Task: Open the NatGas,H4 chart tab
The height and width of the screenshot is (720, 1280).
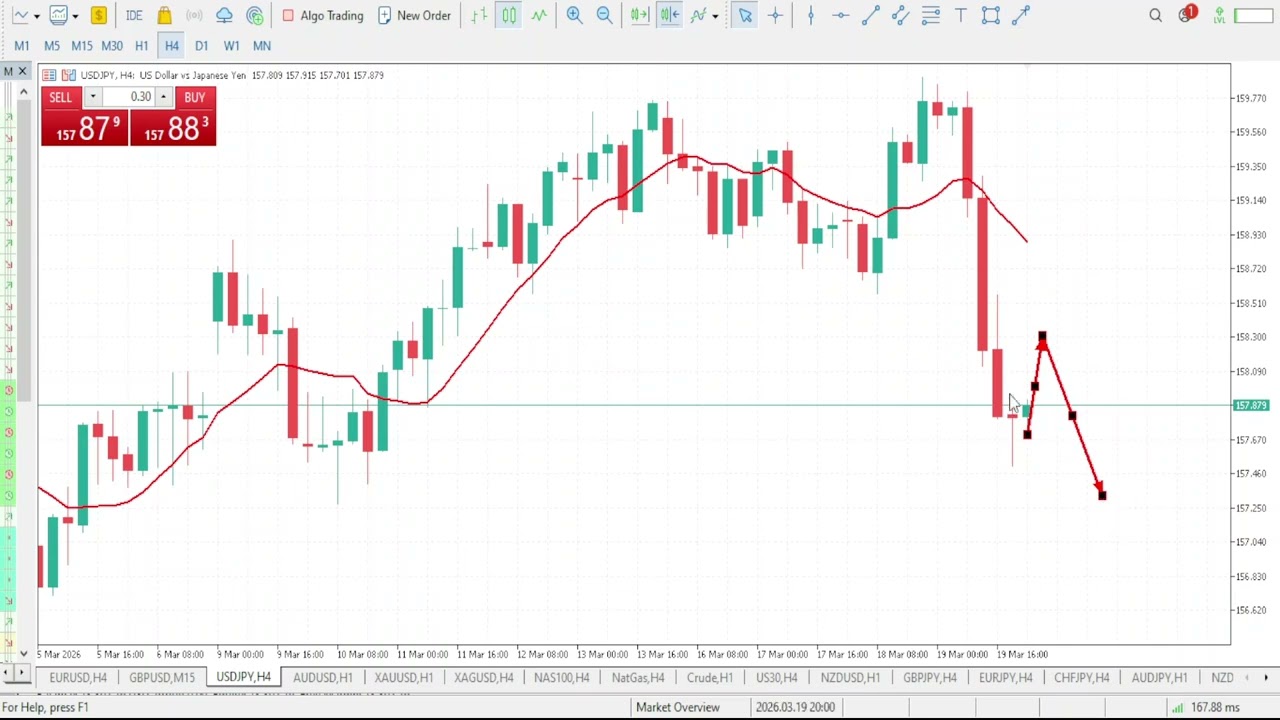Action: point(638,678)
